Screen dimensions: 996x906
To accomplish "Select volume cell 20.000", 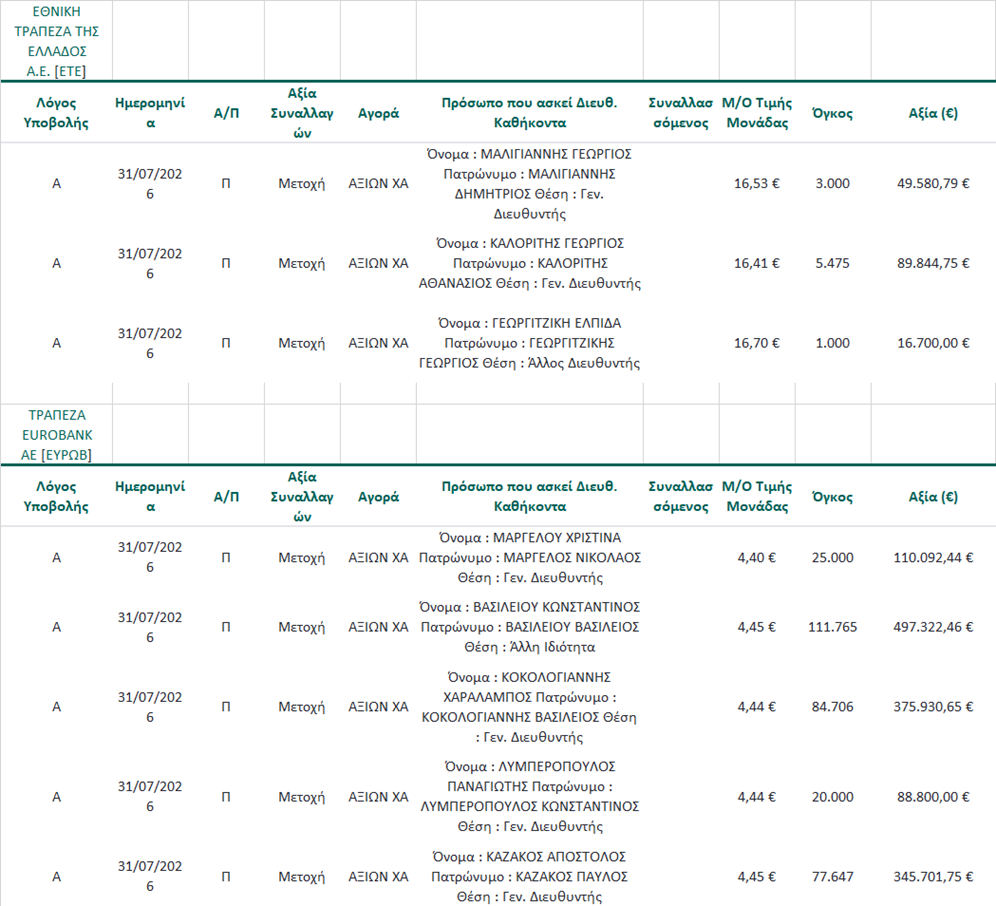I will pos(833,797).
